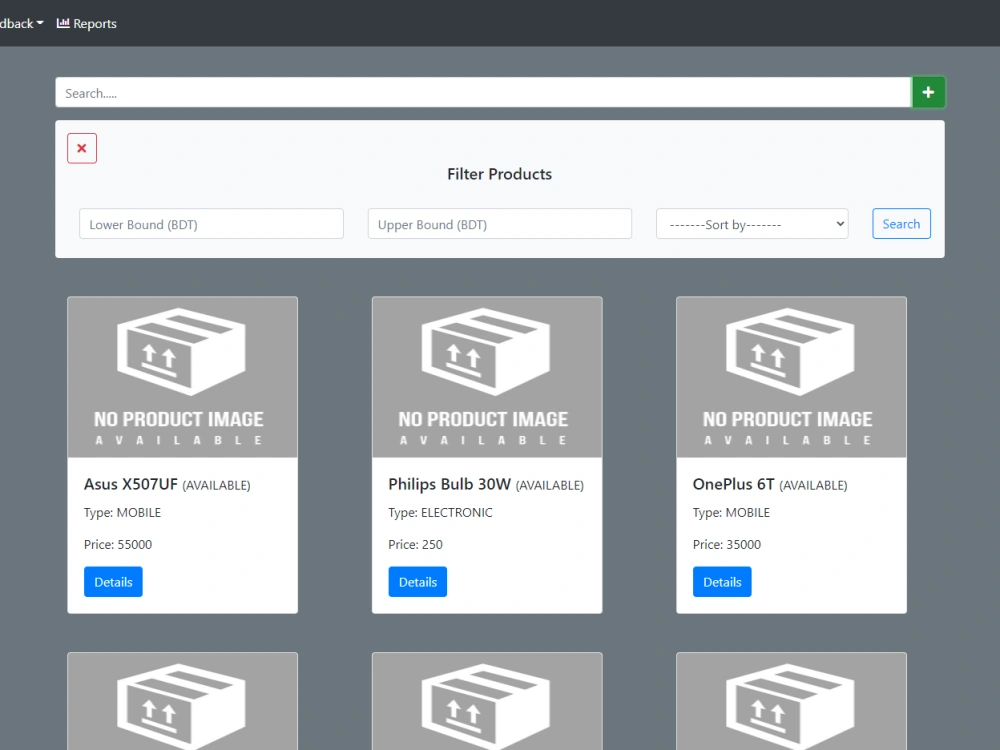View Details of the OnePlus 6T
This screenshot has width=1000, height=750.
[x=721, y=581]
